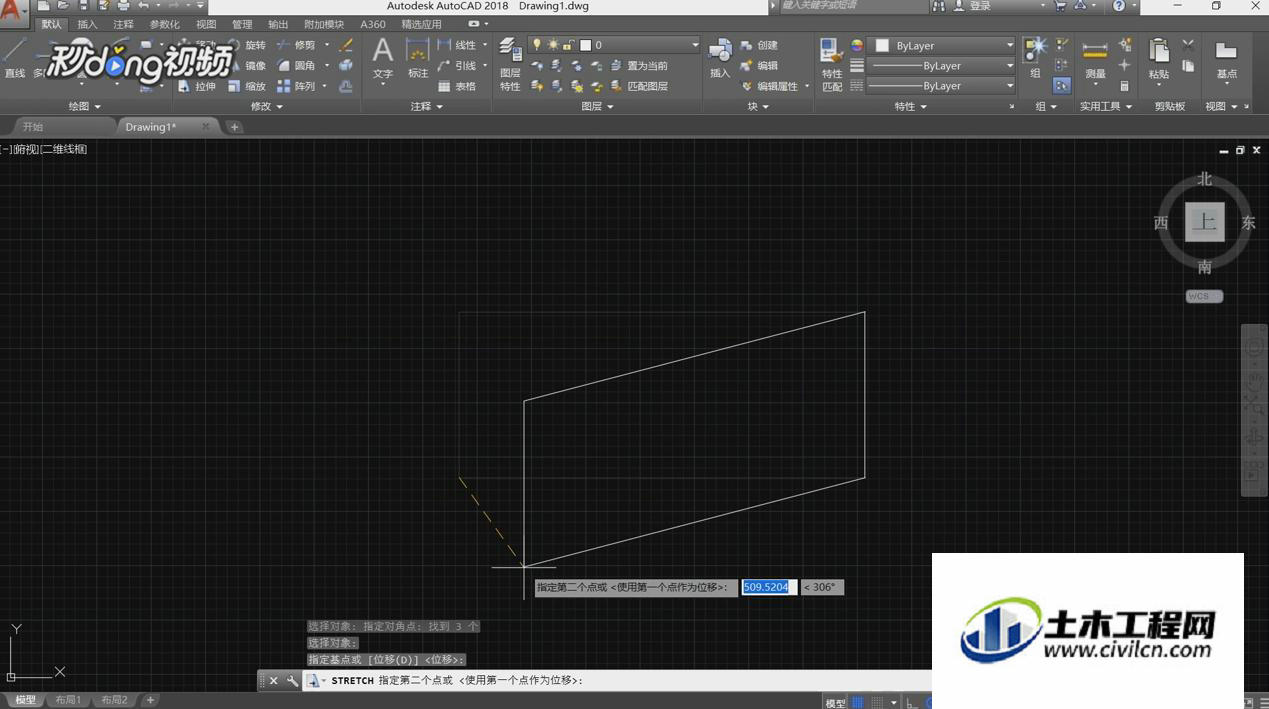Click the object color wheel swatch icon
The image size is (1269, 709).
tap(857, 45)
